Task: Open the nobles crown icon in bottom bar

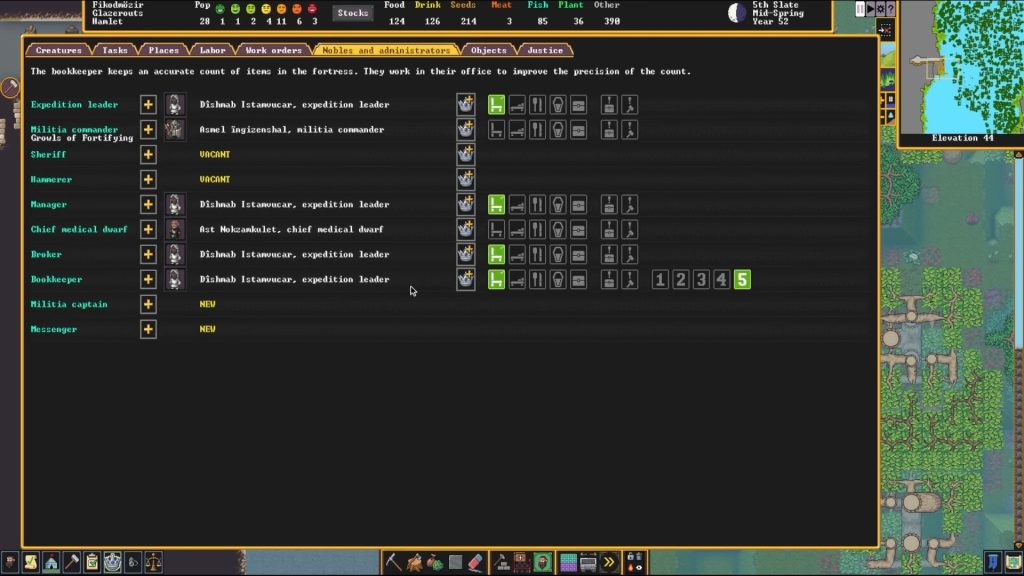Action: click(x=112, y=562)
